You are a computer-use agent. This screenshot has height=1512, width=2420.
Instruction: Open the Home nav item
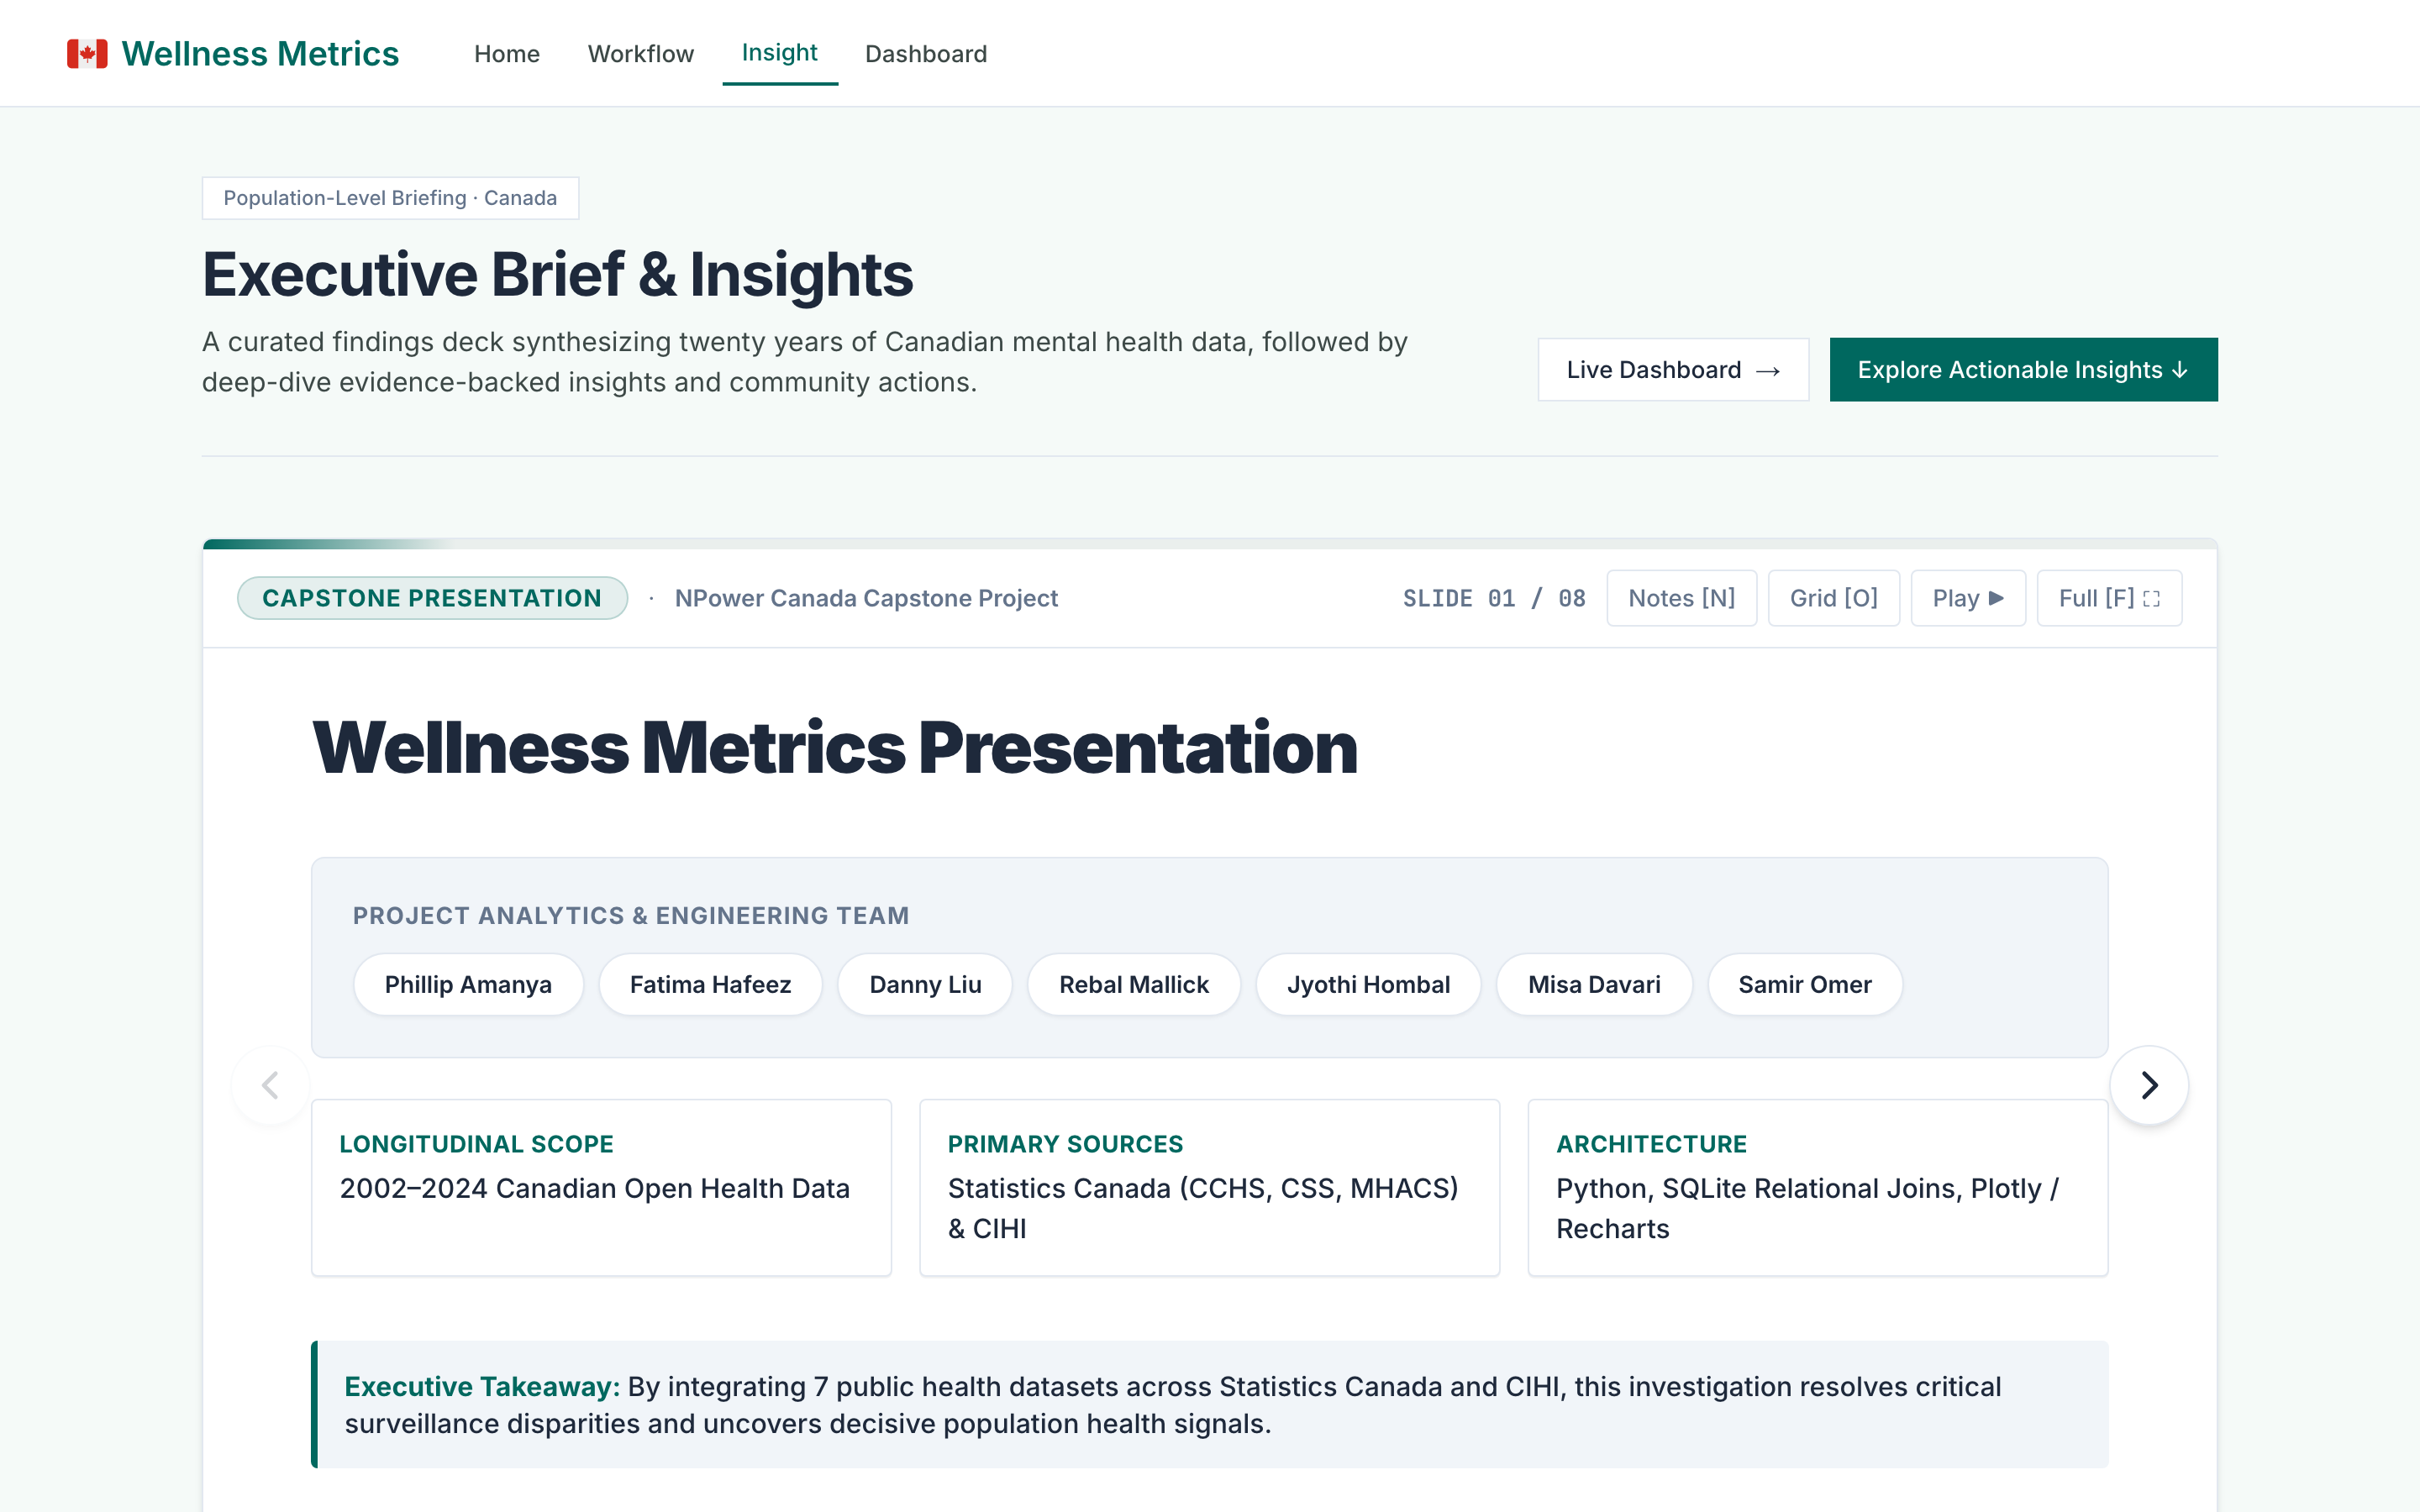[507, 54]
